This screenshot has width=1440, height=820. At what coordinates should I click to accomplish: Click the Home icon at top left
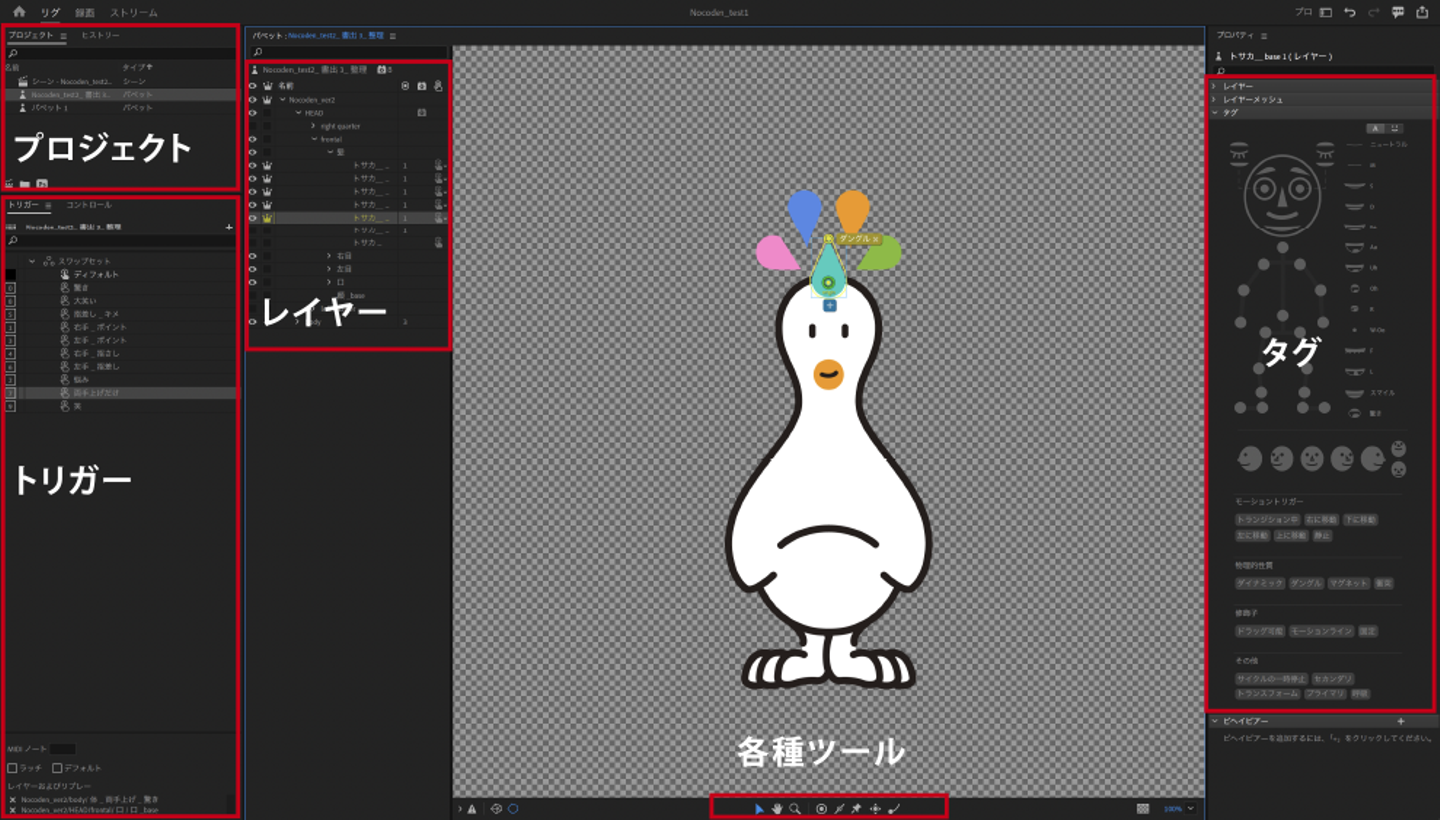tap(19, 12)
